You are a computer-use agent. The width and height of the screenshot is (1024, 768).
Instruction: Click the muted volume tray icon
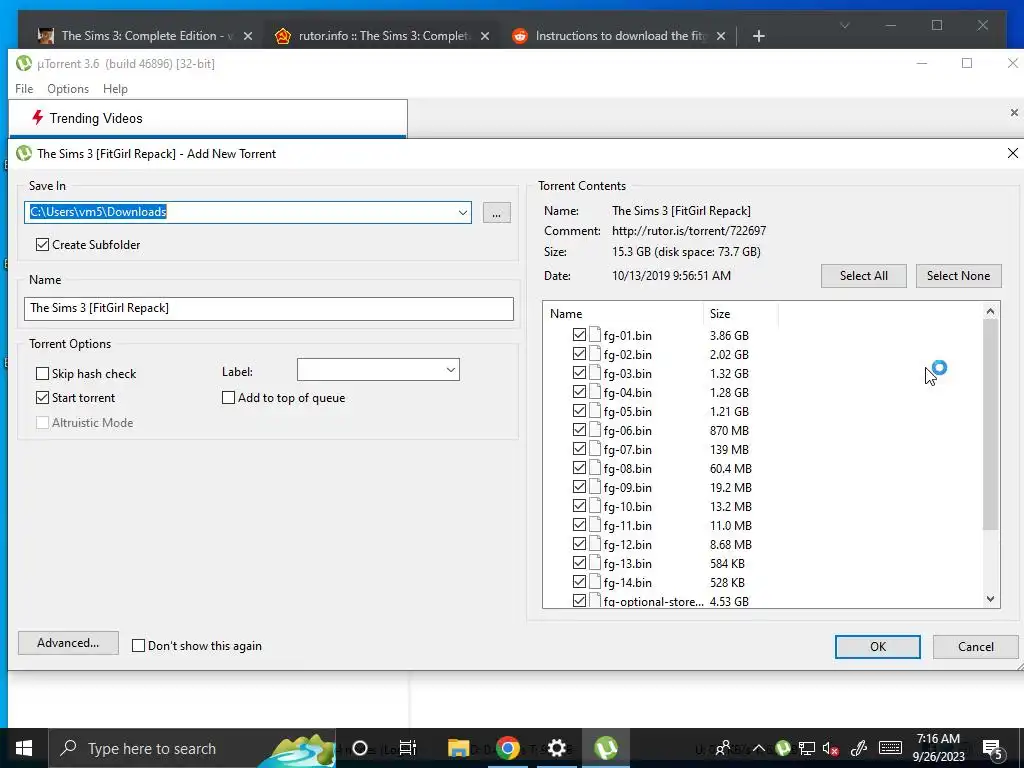pyautogui.click(x=830, y=748)
